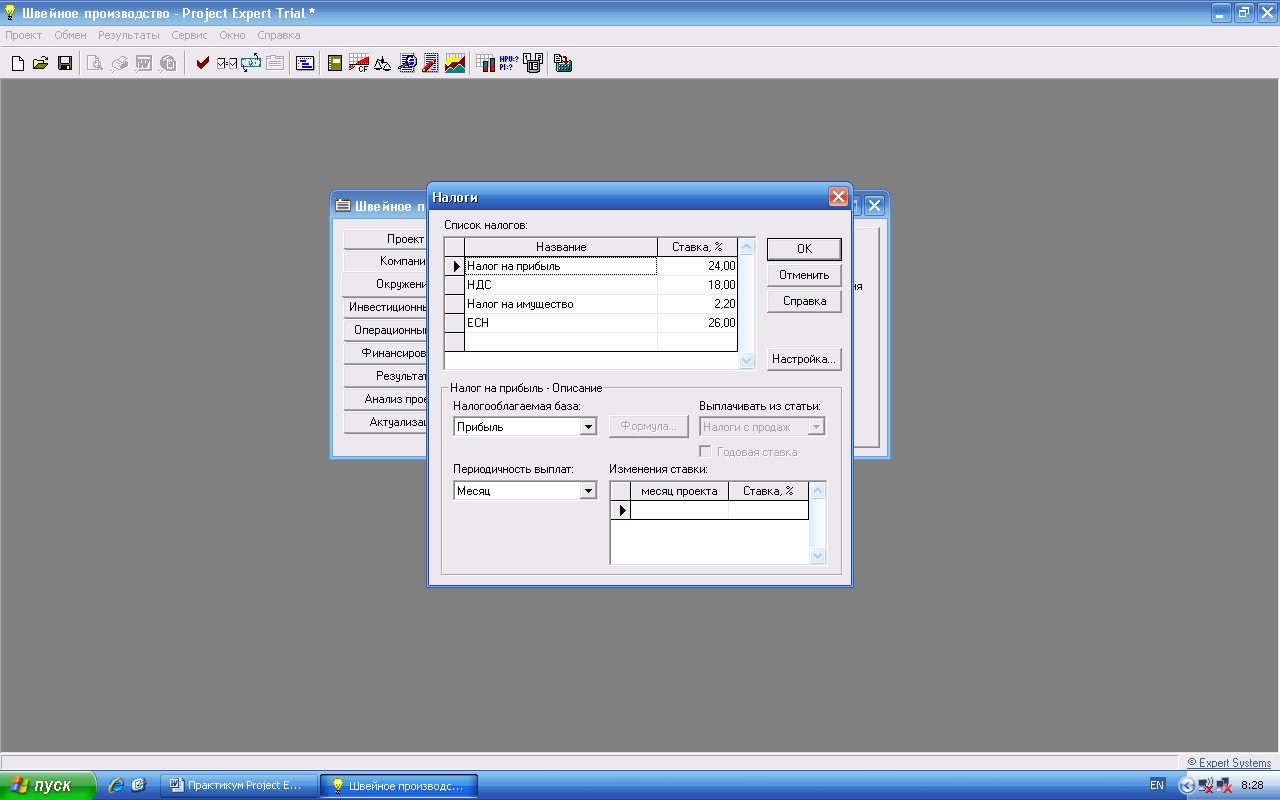This screenshot has height=800, width=1280.
Task: Click the Изменения ставки scrollbar down arrow
Action: pyautogui.click(x=817, y=555)
